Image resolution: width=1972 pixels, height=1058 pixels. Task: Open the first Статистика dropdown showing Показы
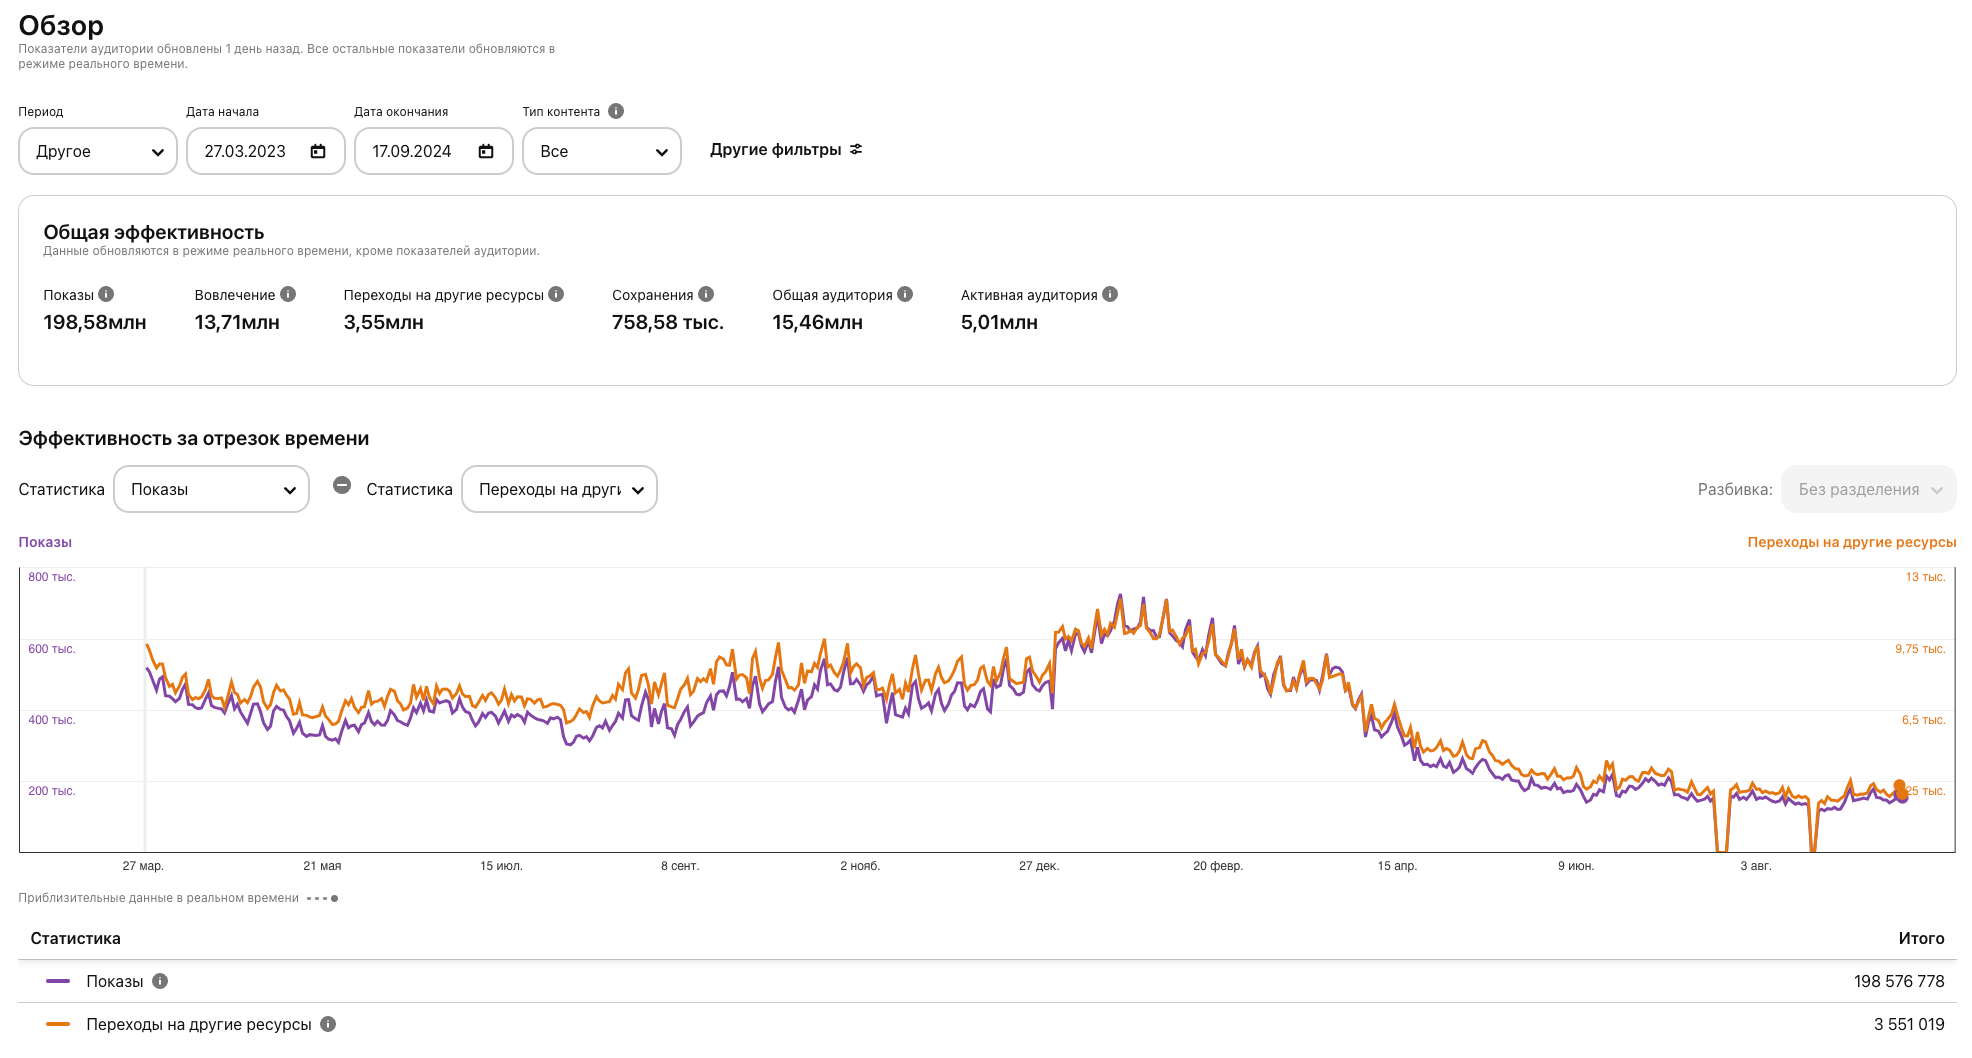[x=211, y=489]
